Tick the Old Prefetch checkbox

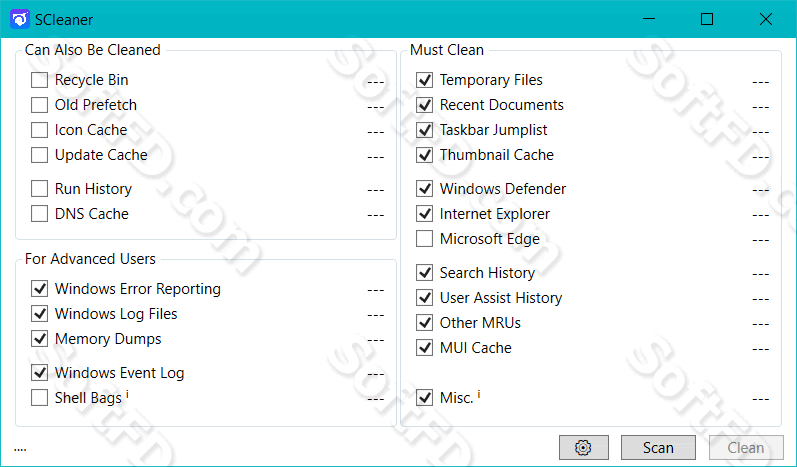[40, 105]
